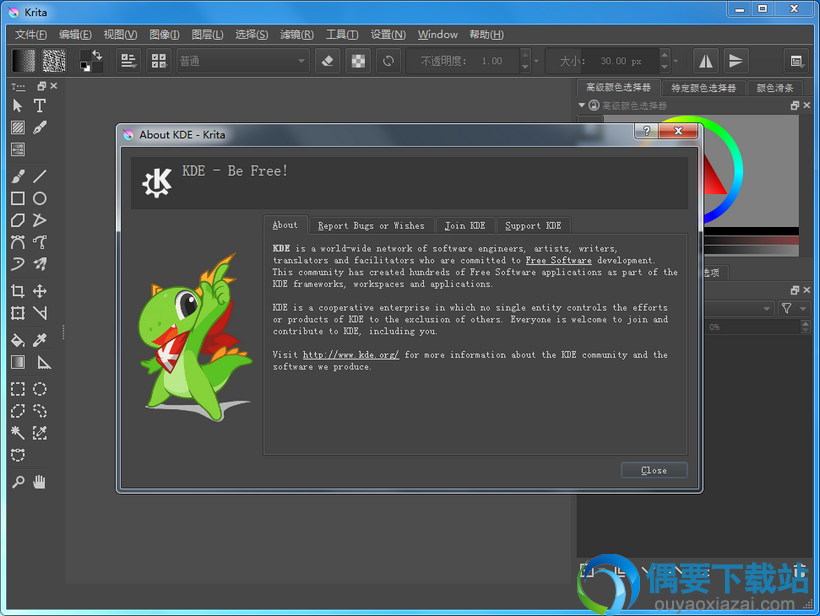Select the gradient editing tool

[x=18, y=150]
